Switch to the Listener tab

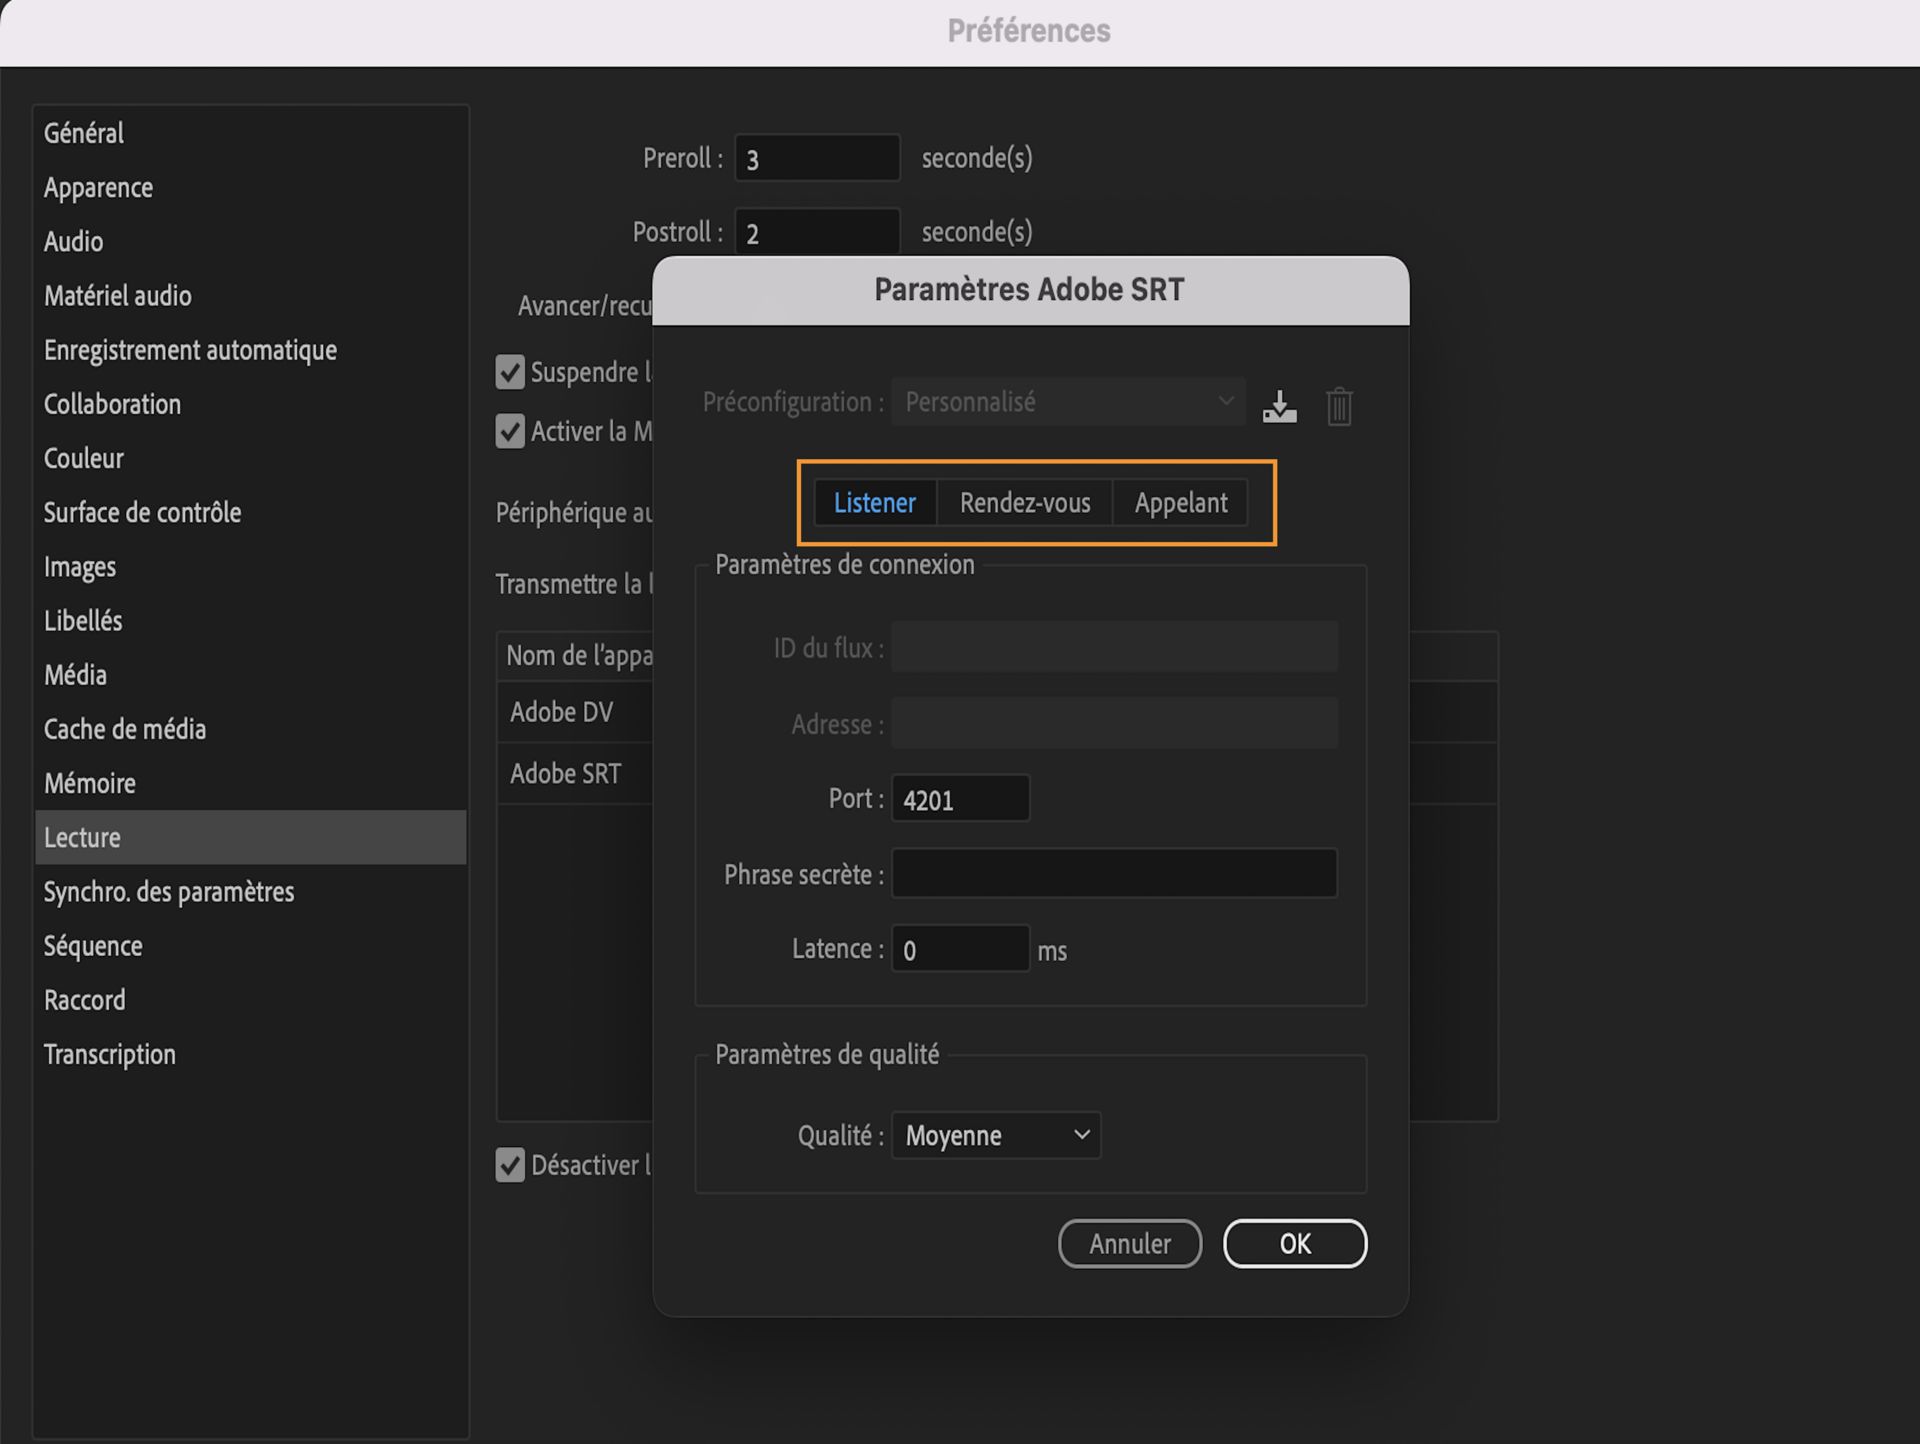875,503
